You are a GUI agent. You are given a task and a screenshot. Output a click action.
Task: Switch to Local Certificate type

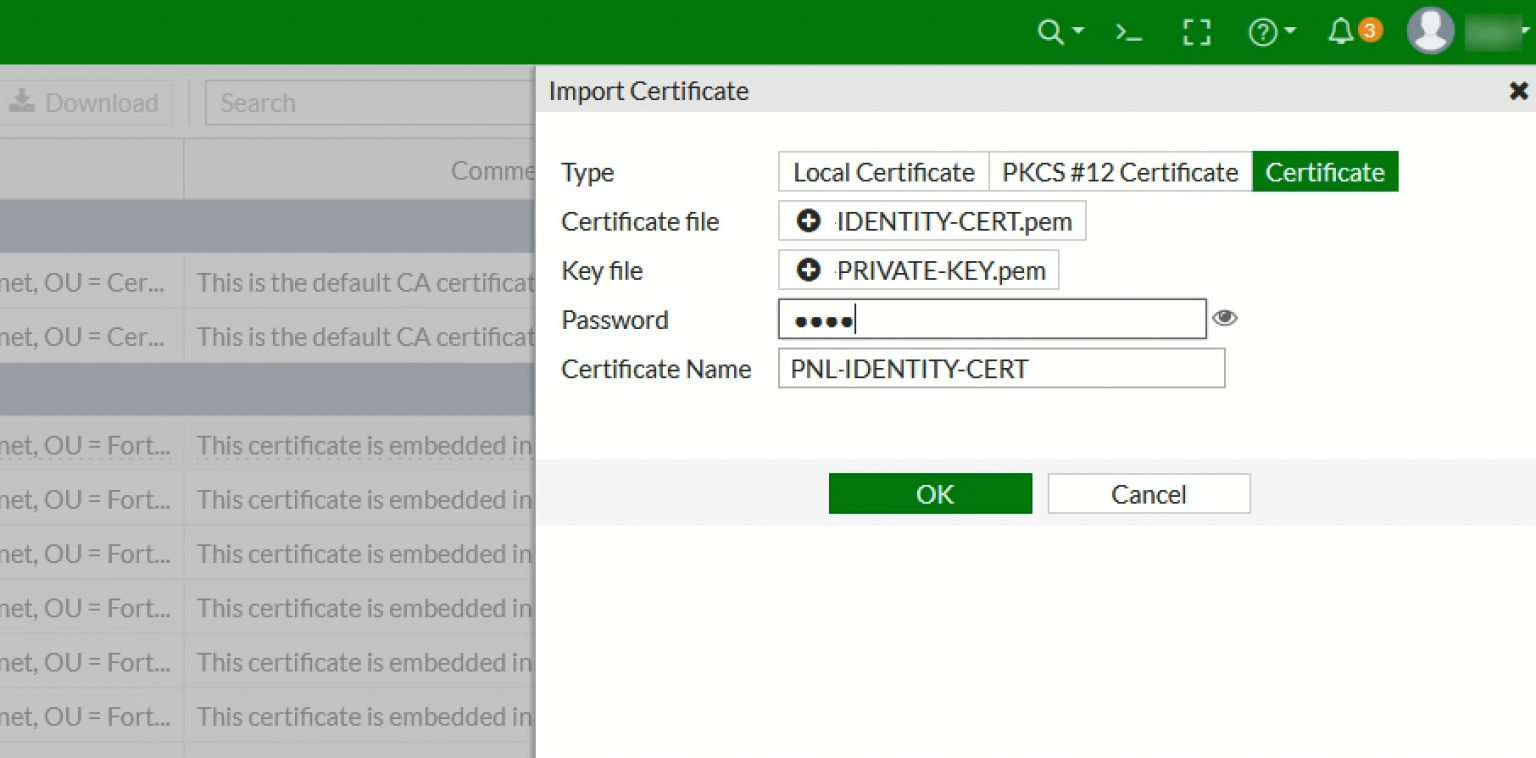click(x=882, y=171)
